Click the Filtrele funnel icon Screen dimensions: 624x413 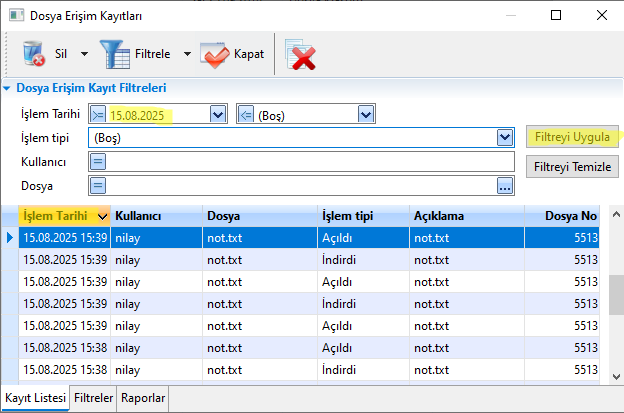pos(114,53)
